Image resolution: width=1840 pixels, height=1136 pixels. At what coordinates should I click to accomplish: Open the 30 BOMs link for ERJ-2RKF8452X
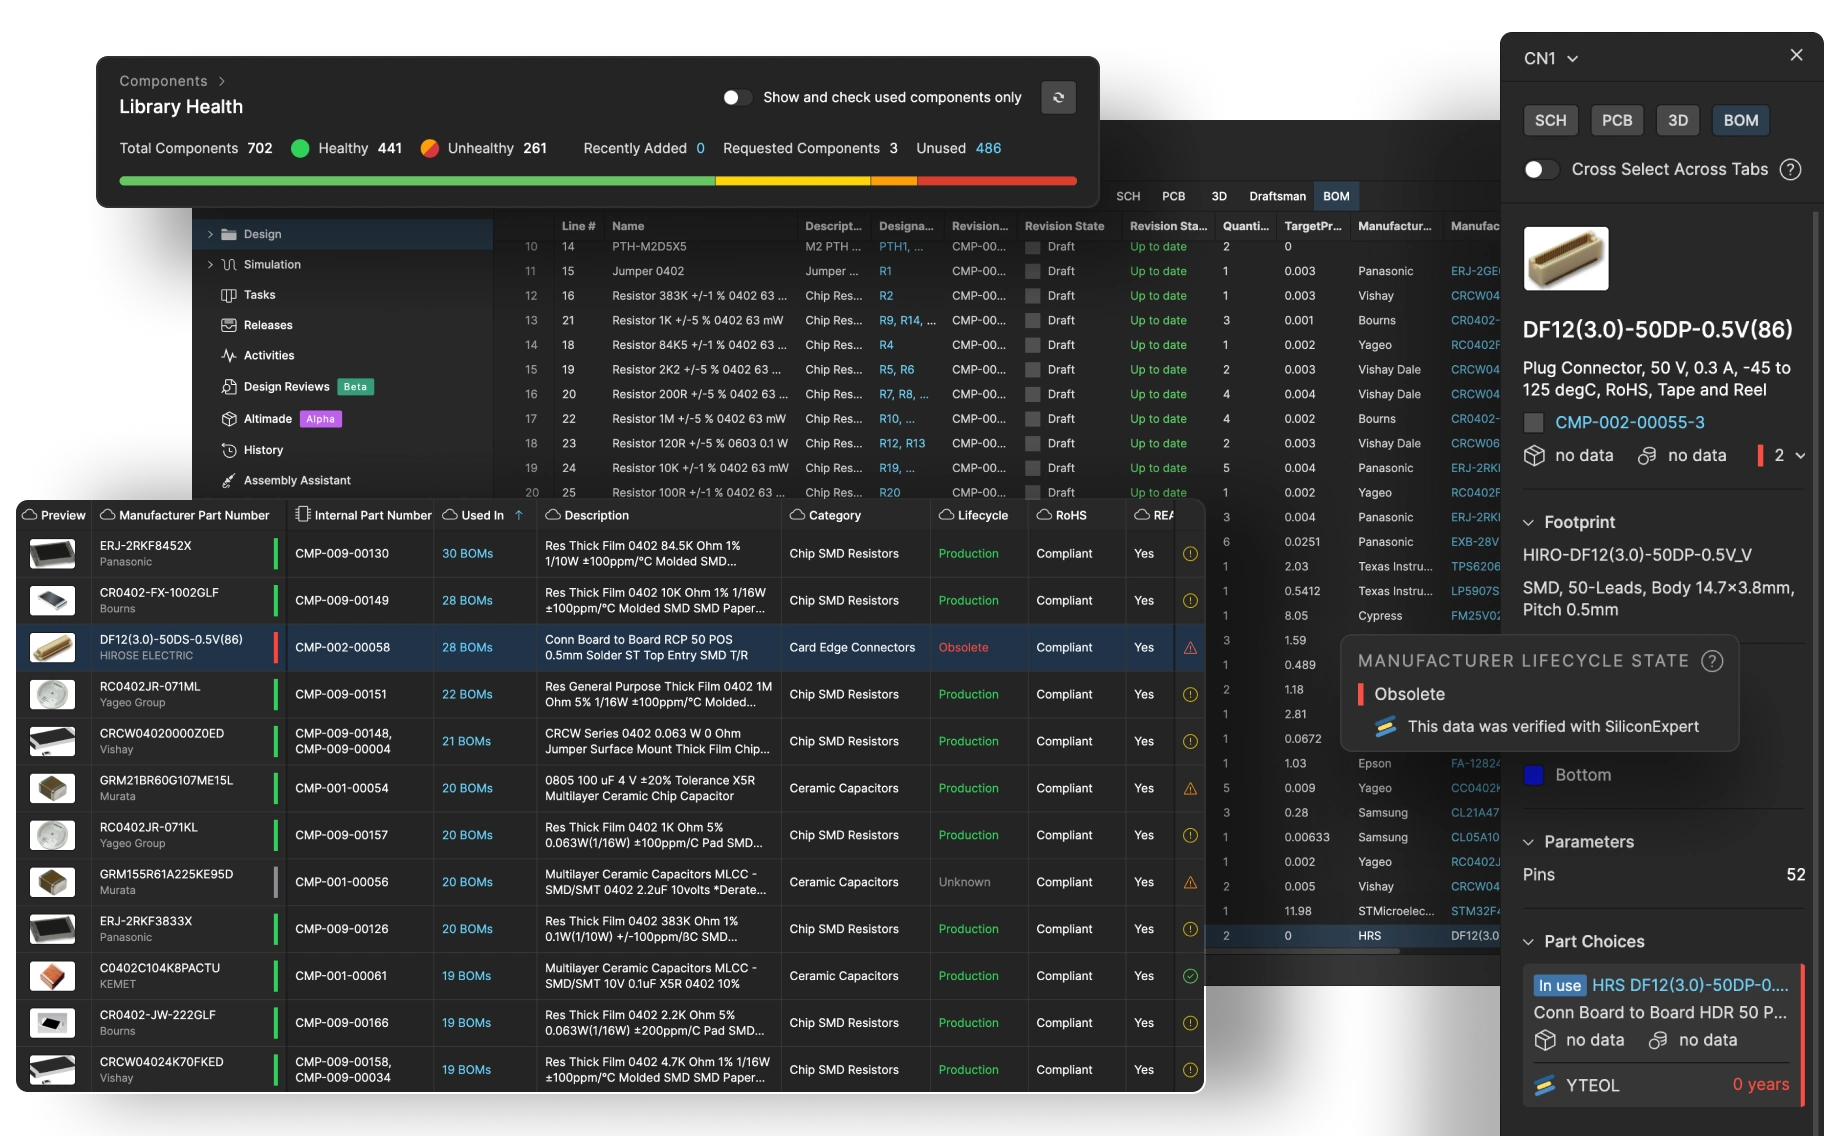(x=467, y=554)
